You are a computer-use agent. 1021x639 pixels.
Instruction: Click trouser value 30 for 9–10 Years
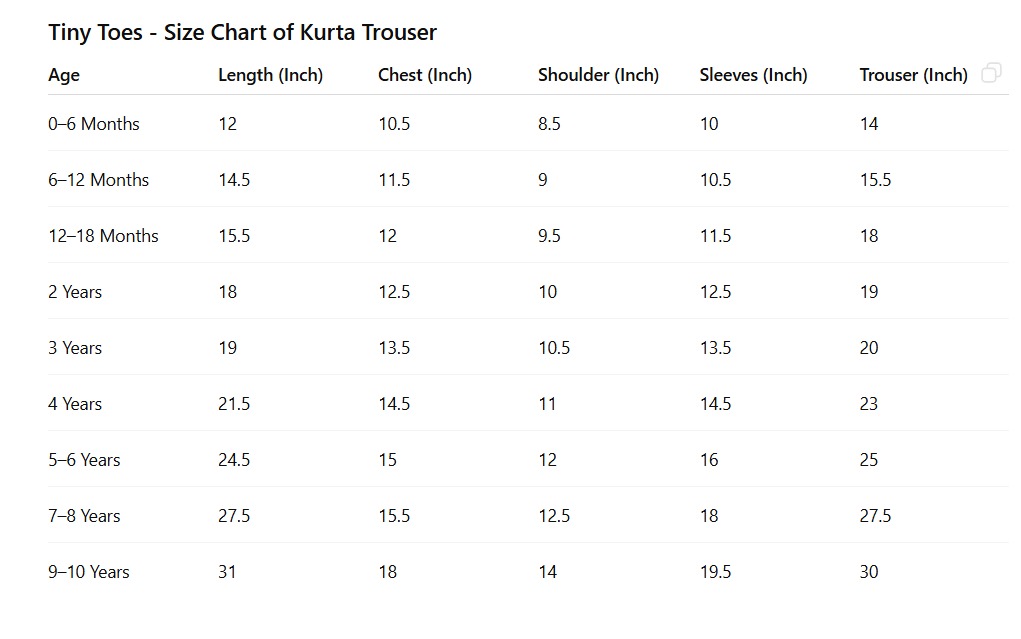point(869,572)
